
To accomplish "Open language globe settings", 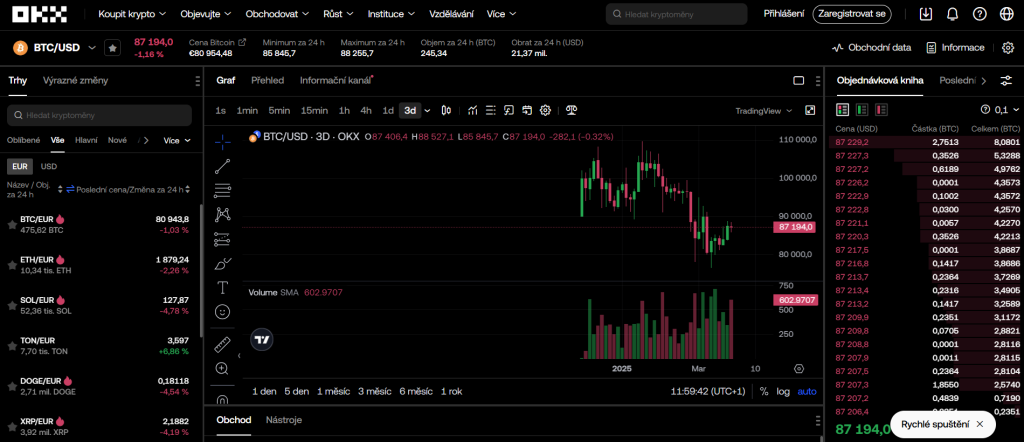I will coord(1006,14).
